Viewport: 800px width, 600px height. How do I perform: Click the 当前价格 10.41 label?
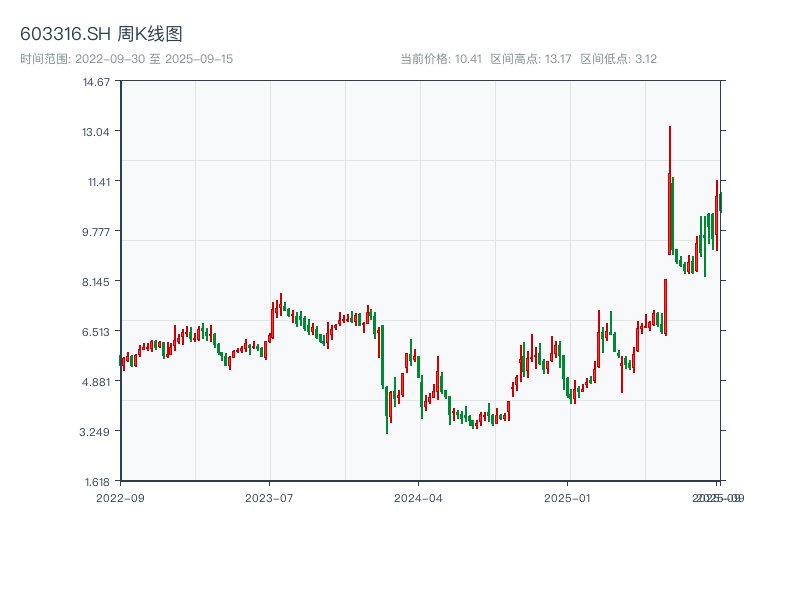441,59
